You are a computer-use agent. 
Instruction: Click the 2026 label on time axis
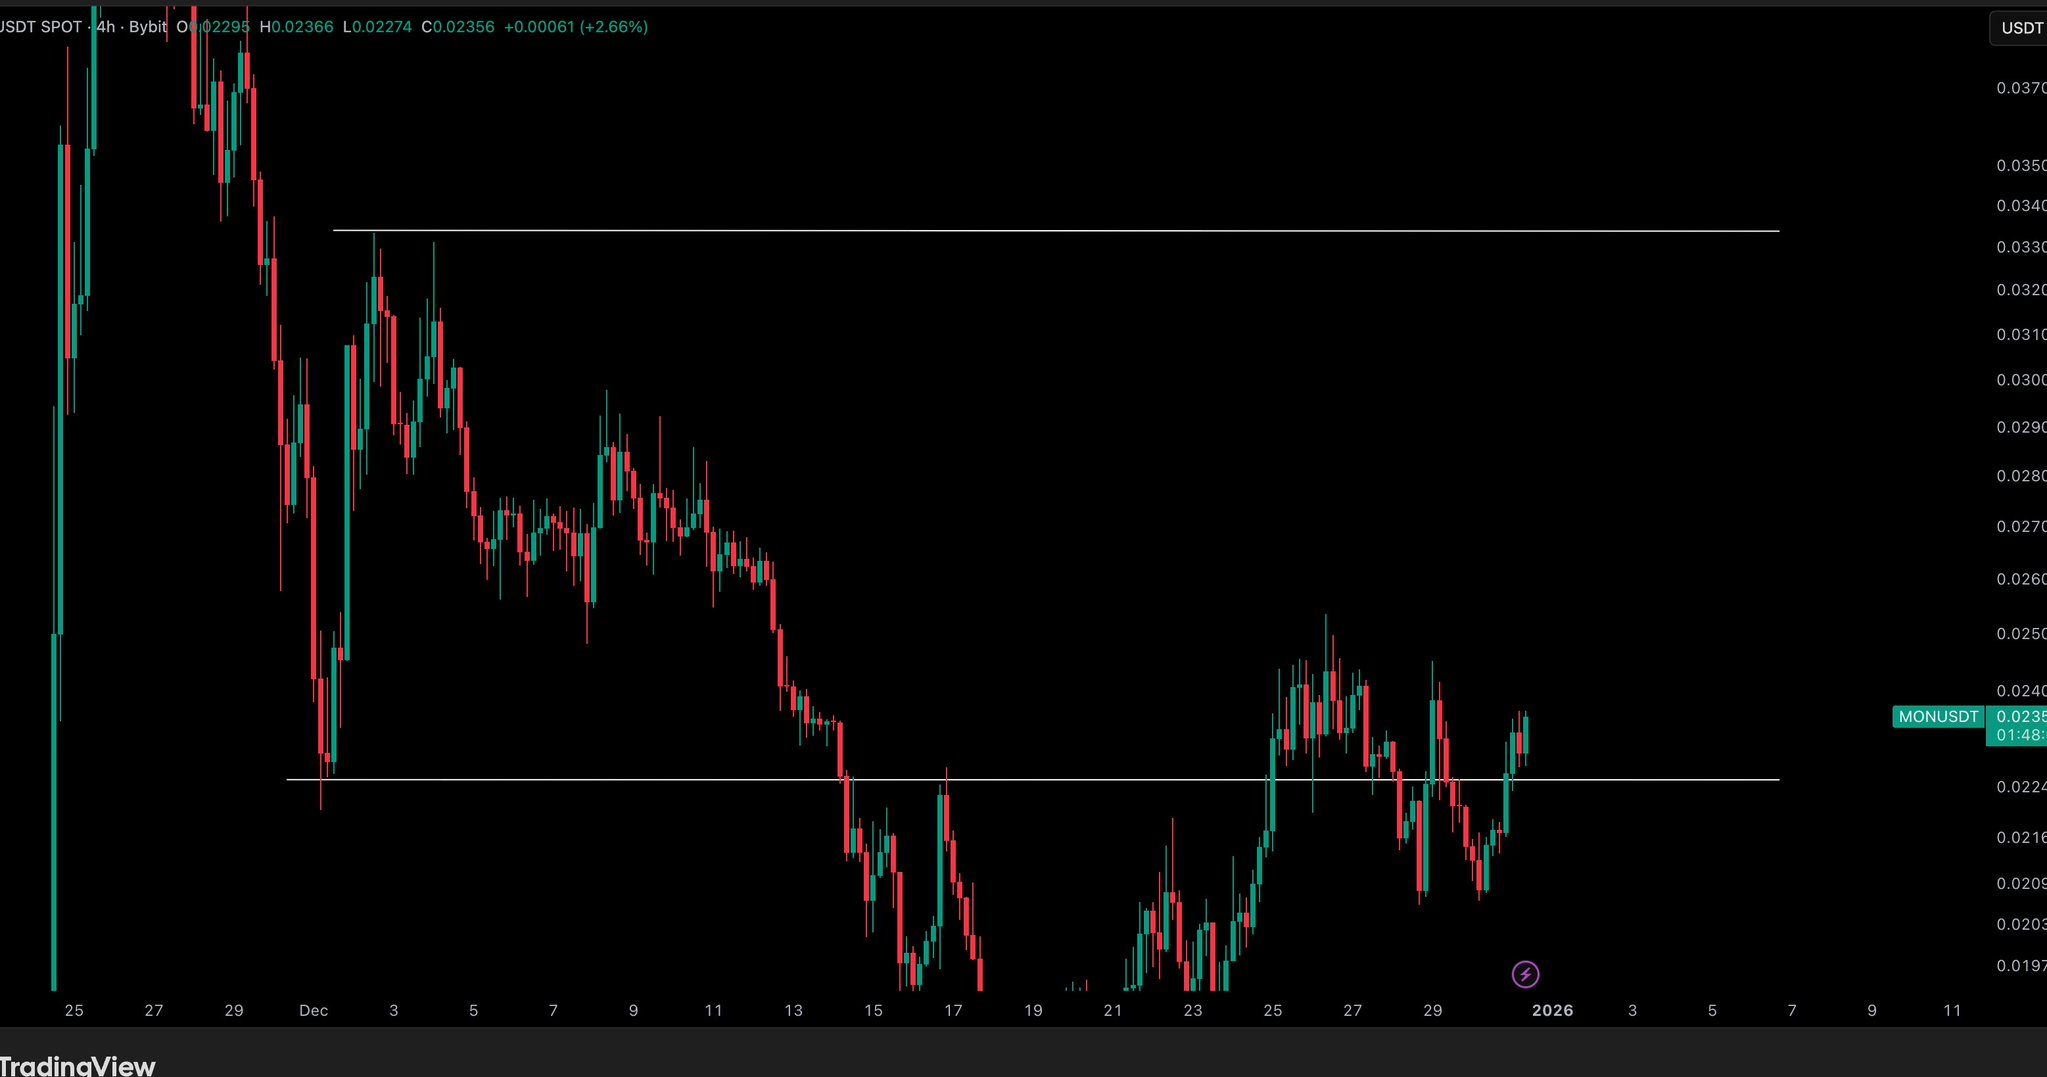pos(1552,1010)
